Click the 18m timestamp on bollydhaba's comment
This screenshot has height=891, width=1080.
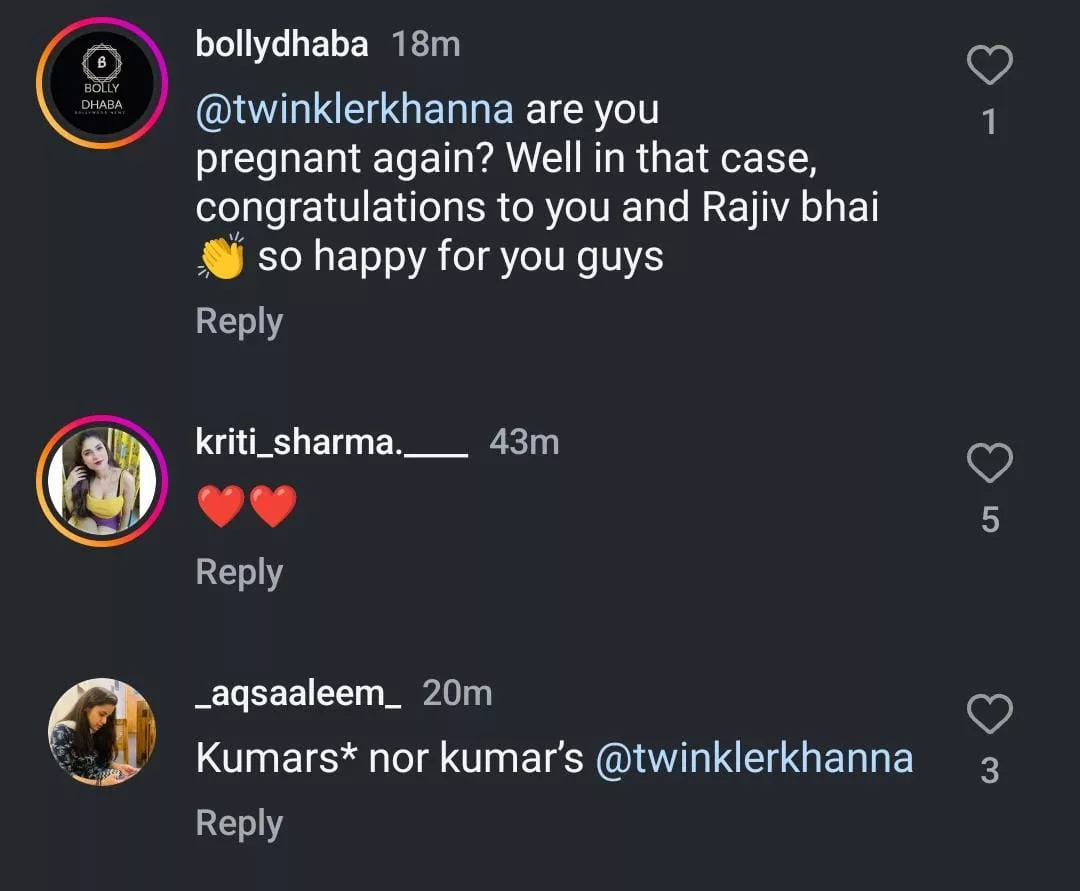pos(425,44)
